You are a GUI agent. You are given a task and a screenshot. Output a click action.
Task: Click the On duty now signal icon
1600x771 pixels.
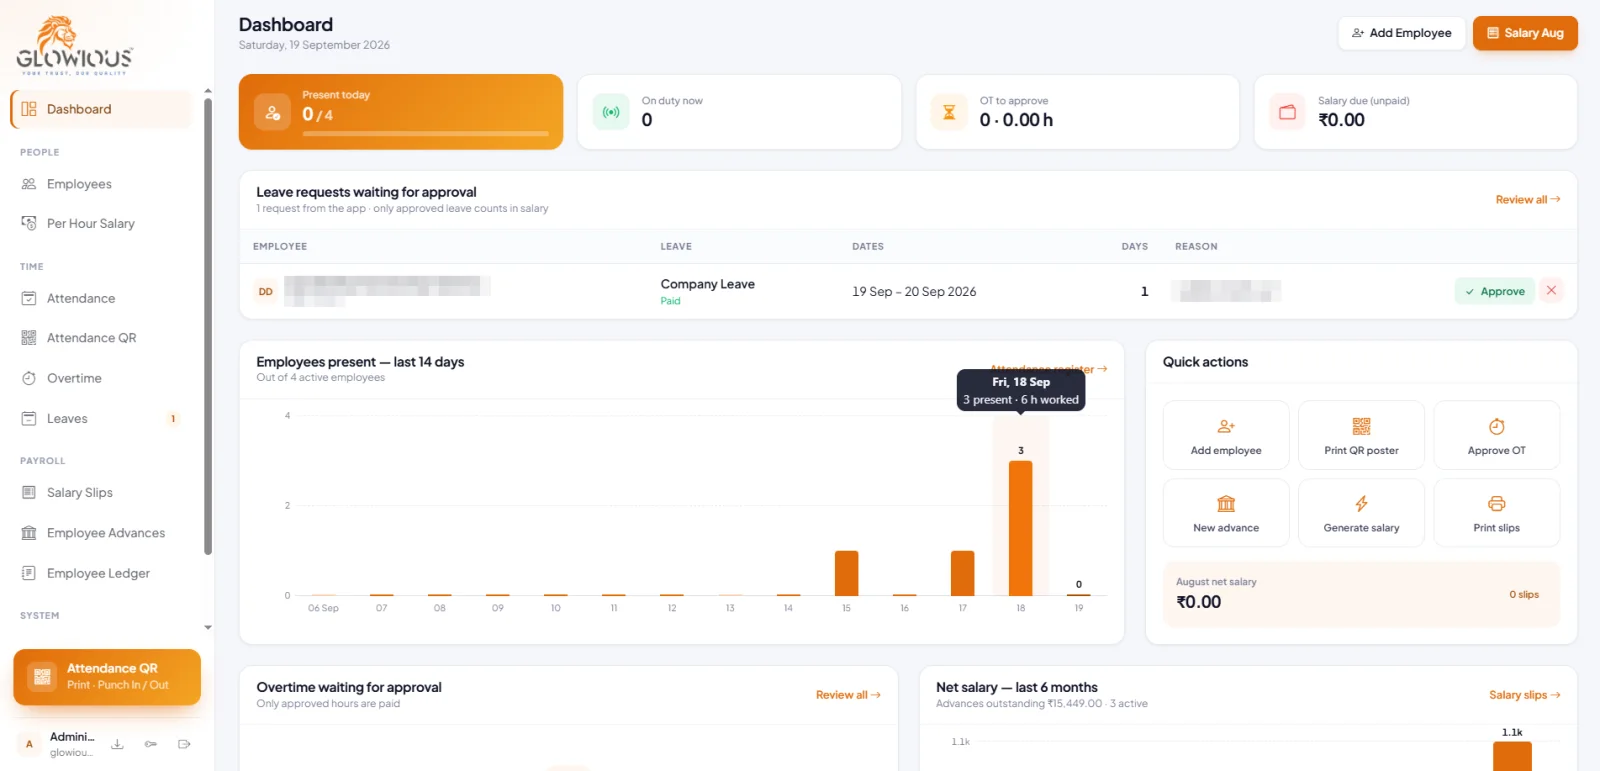[611, 112]
